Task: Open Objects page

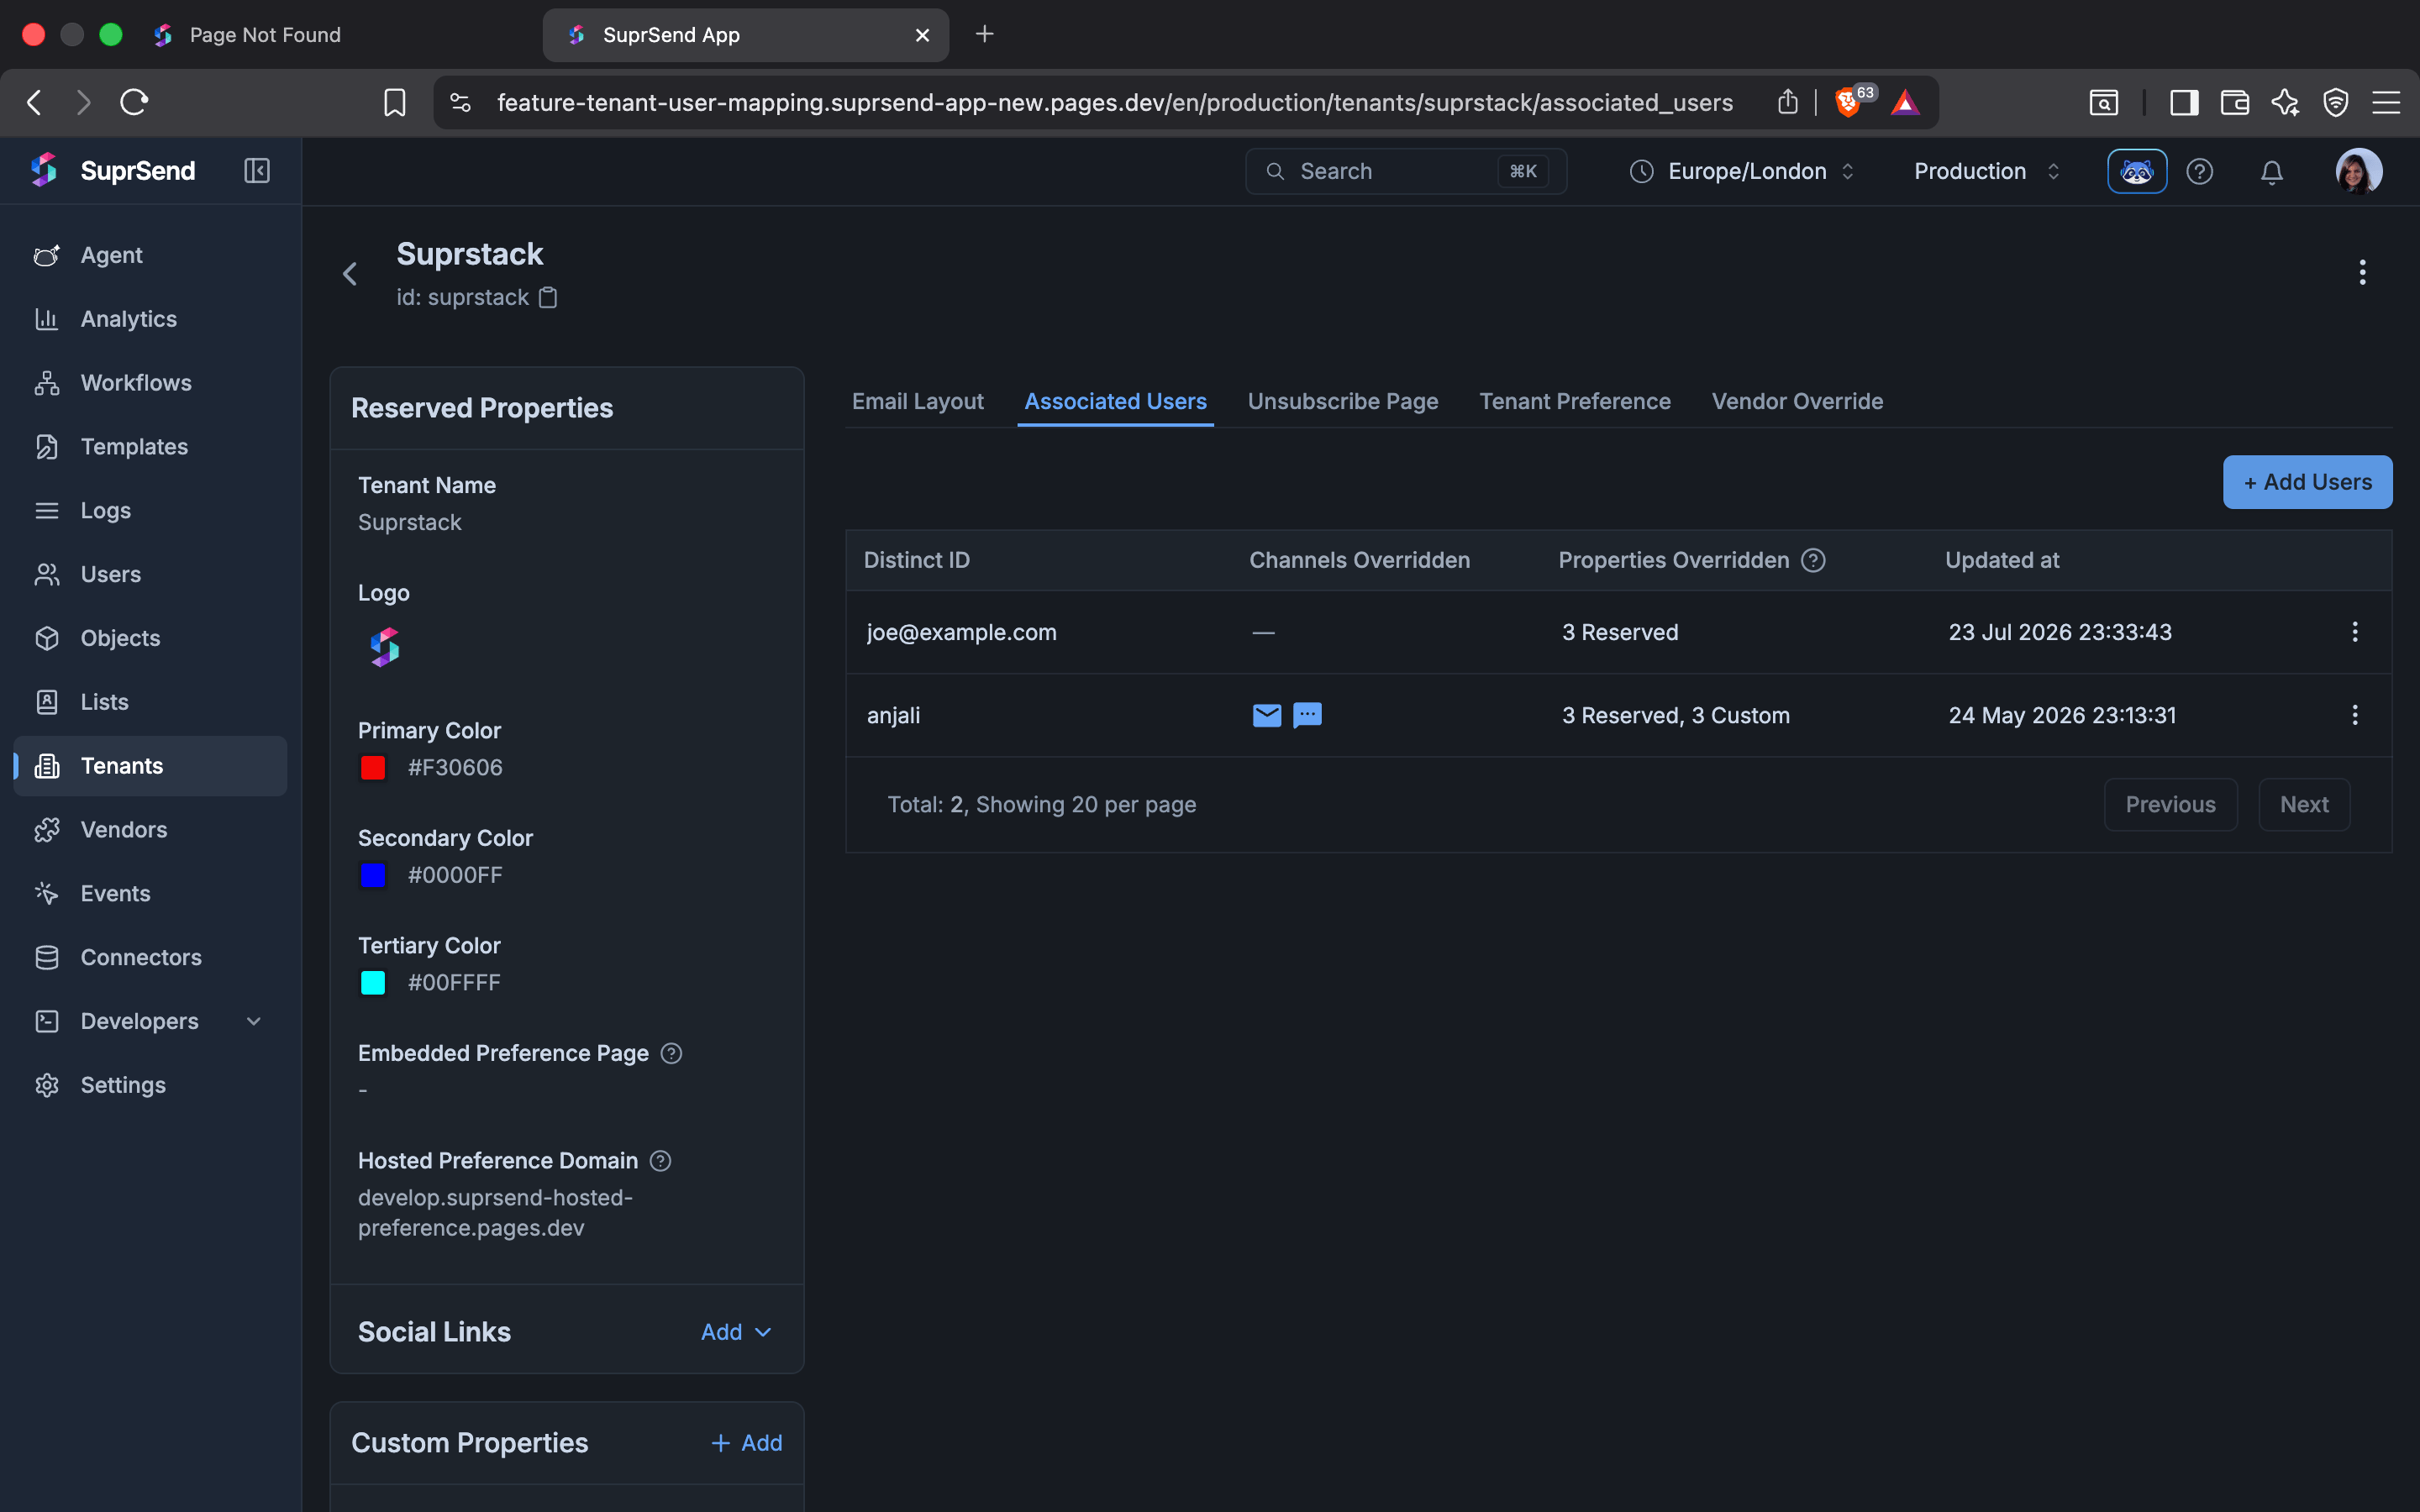Action: (x=150, y=638)
